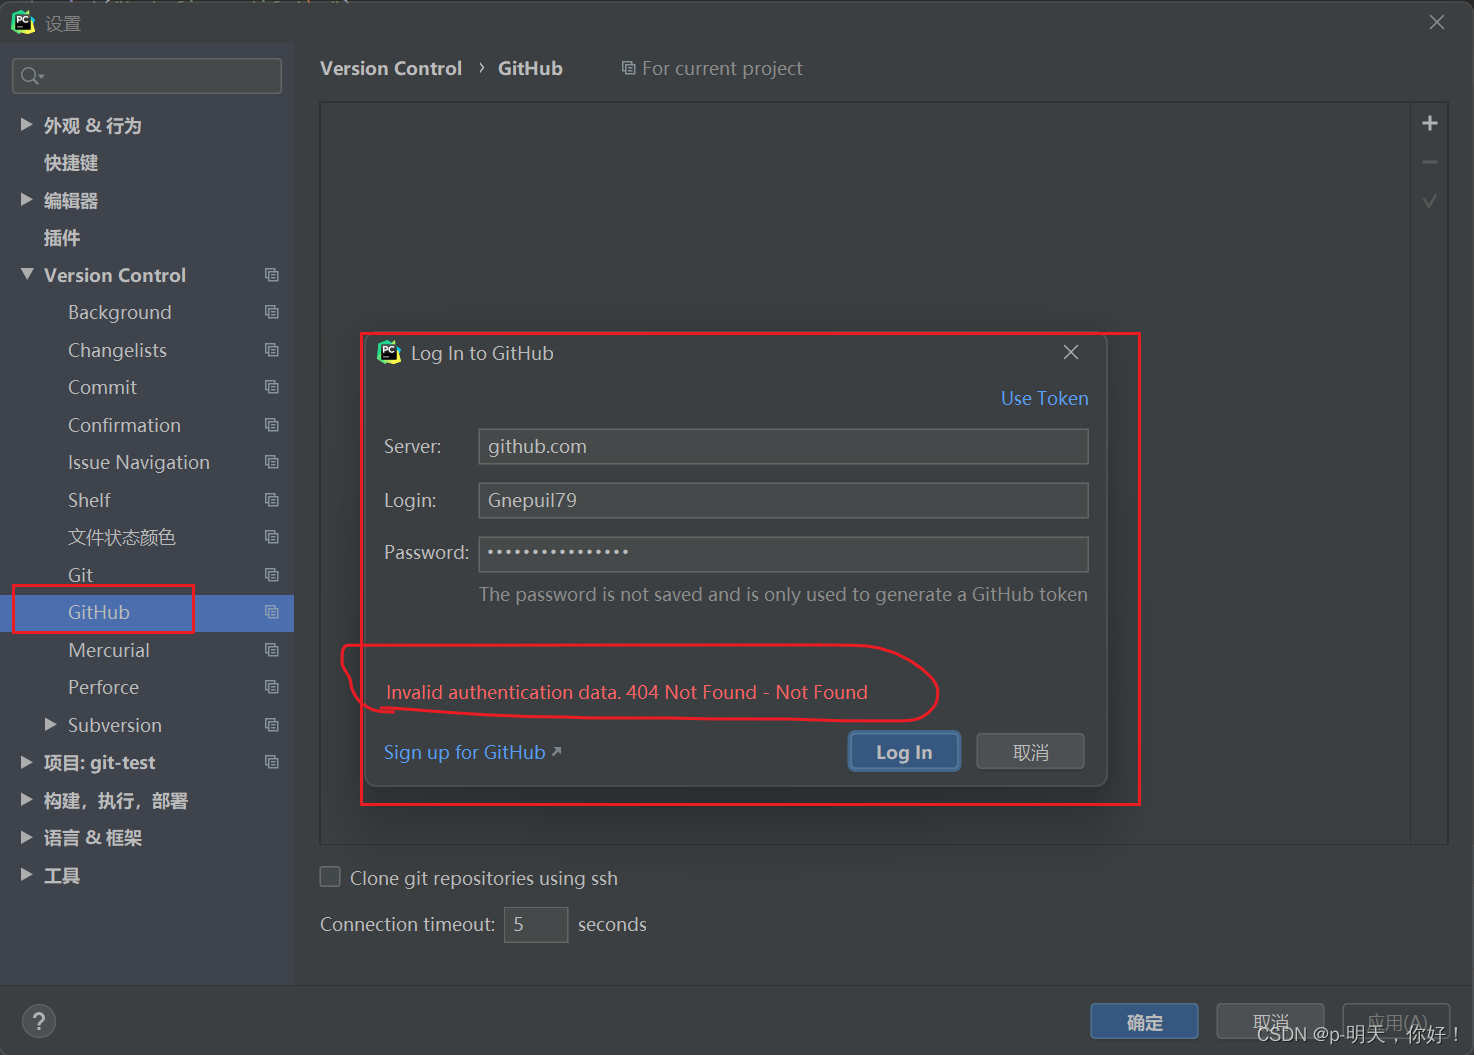Focus the Password field
Screen dimensions: 1474x1055
pos(783,554)
